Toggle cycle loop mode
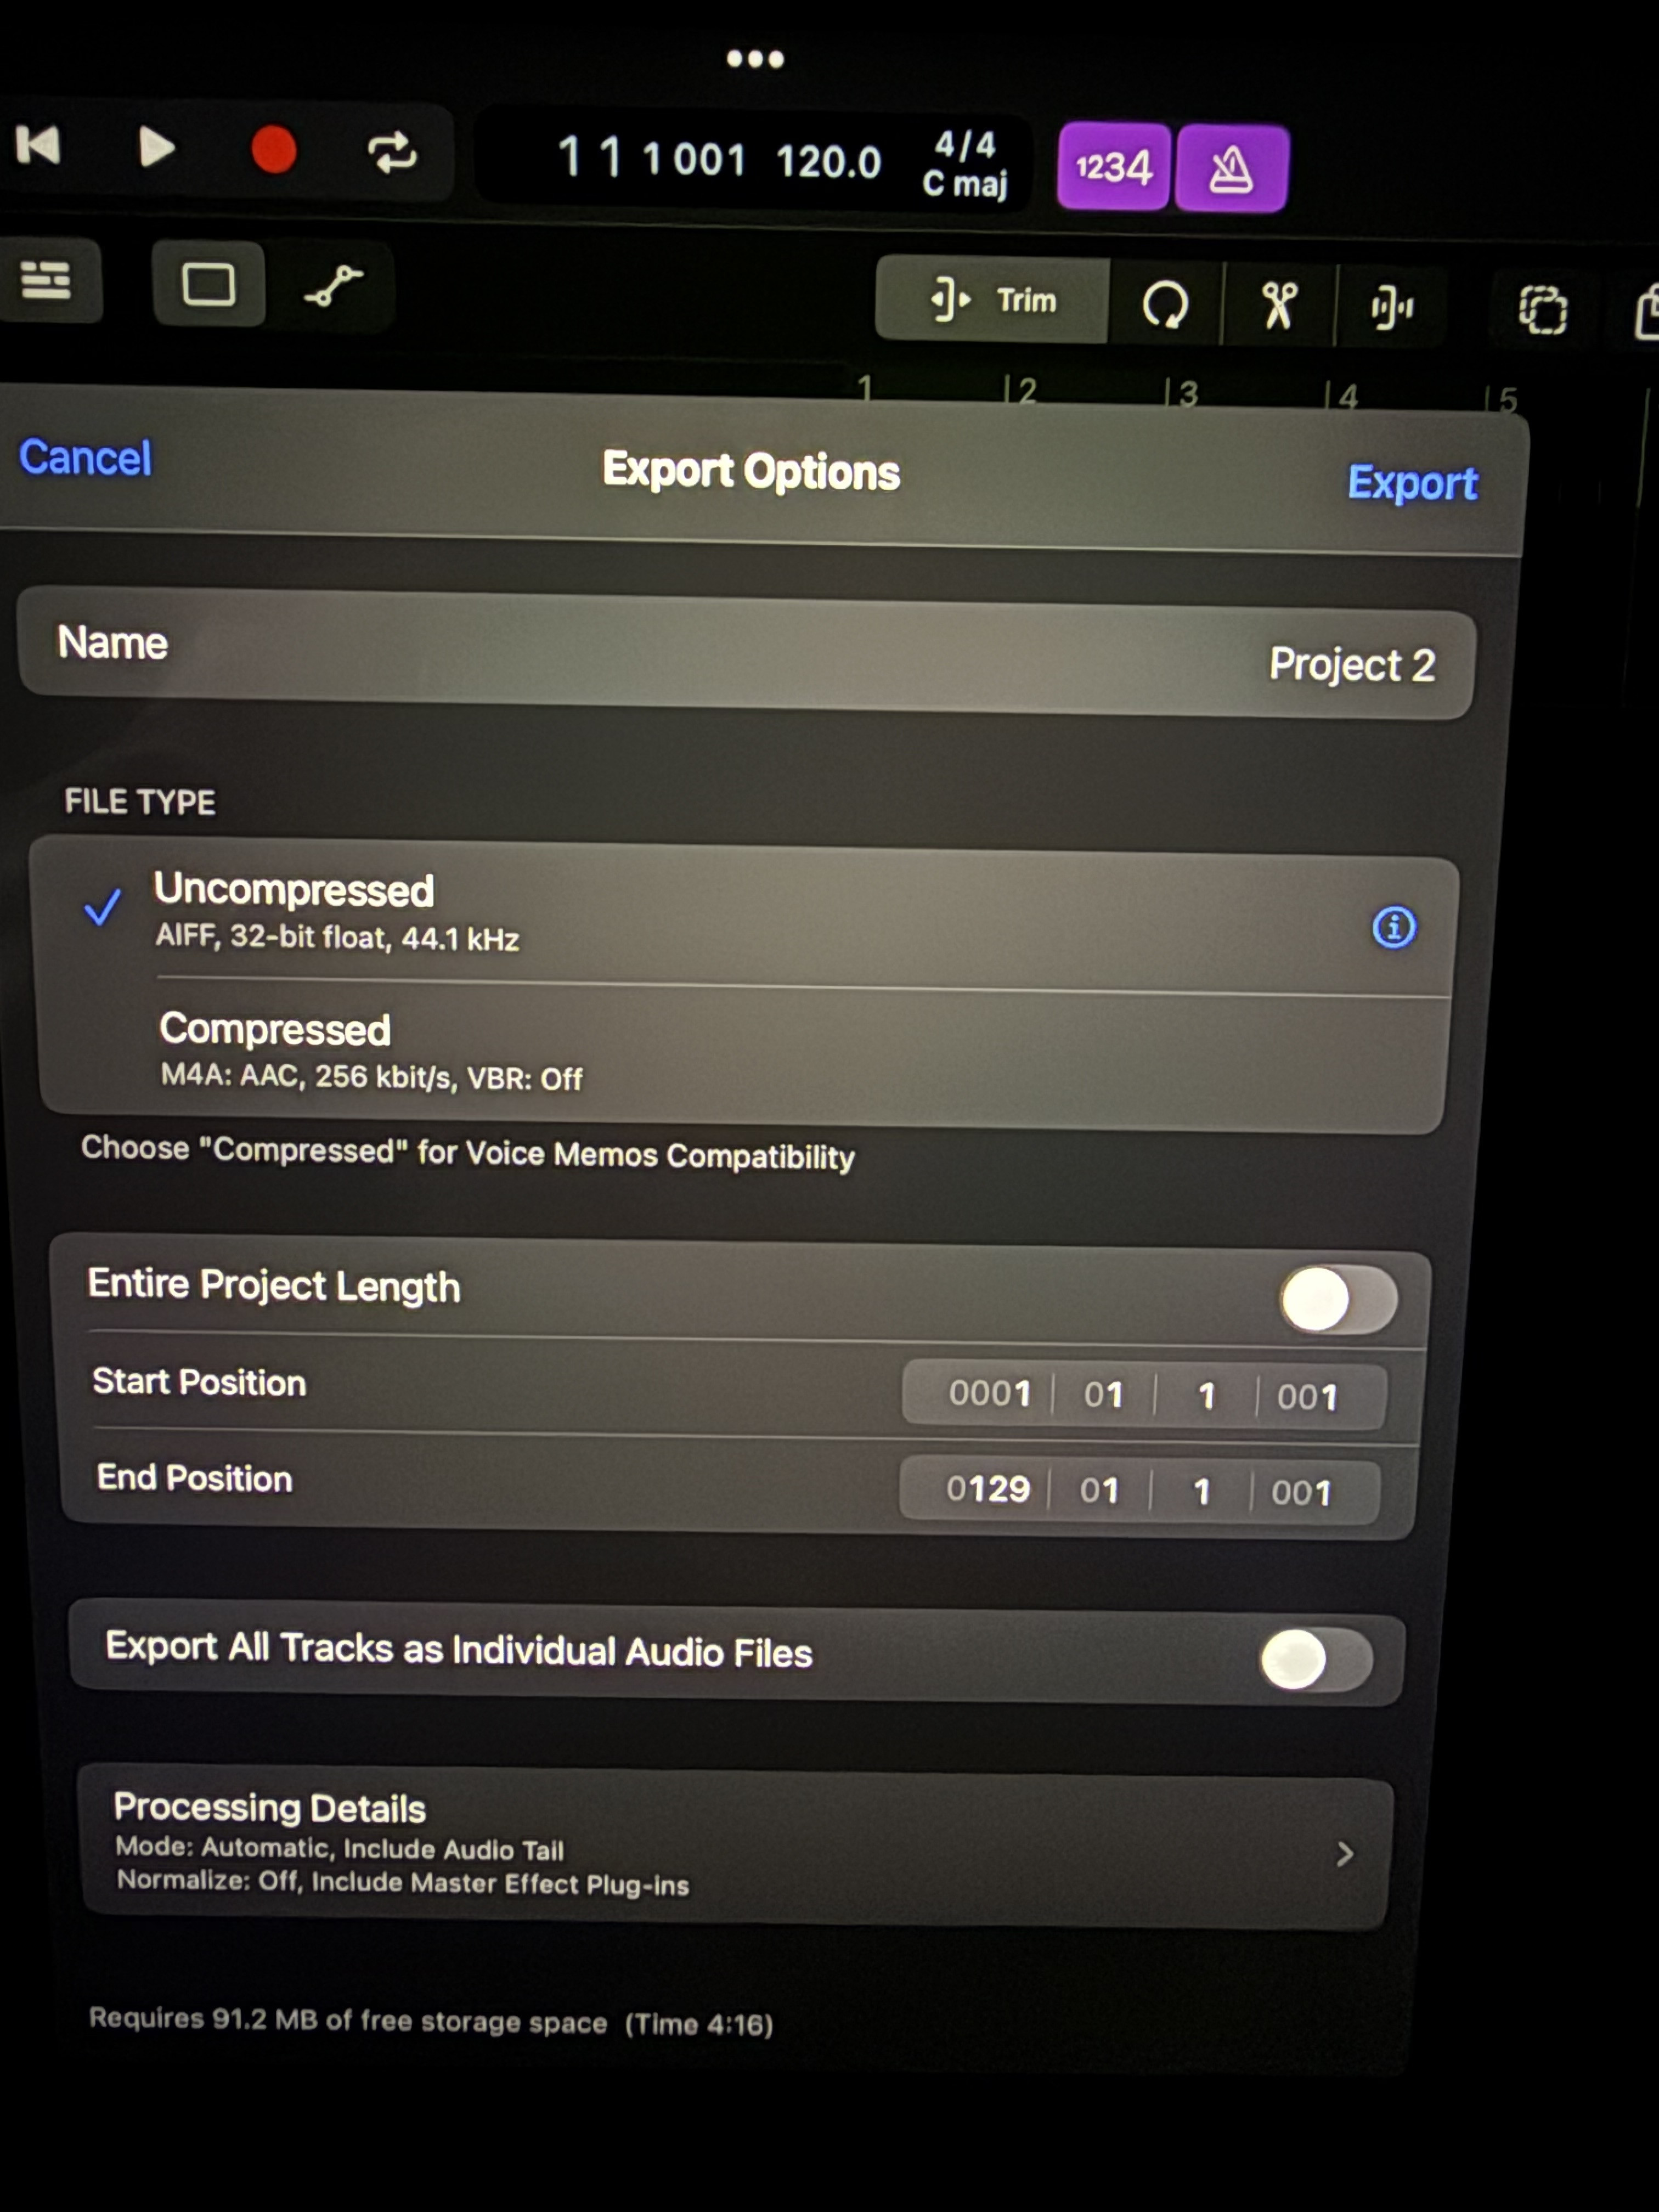The width and height of the screenshot is (1659, 2212). [392, 153]
